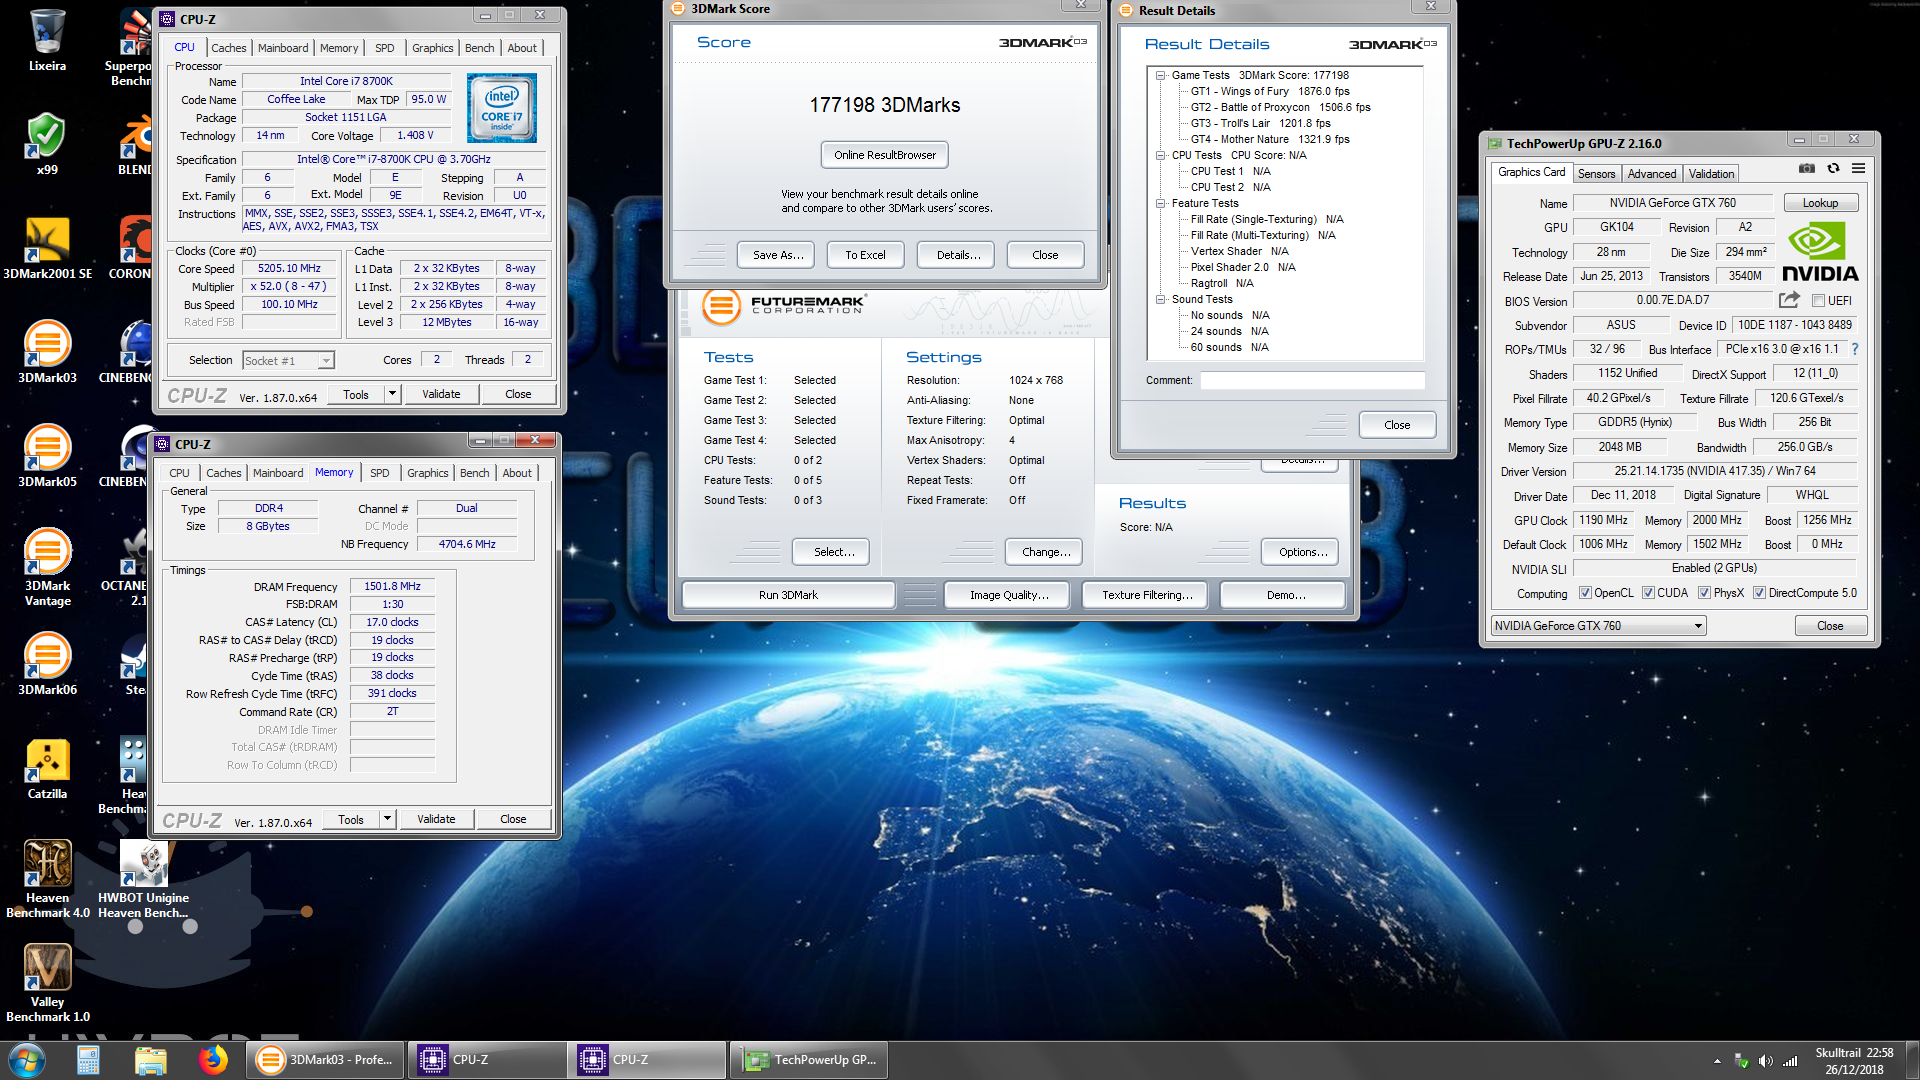Image resolution: width=1920 pixels, height=1080 pixels.
Task: Launch Firefox from the taskbar
Action: click(212, 1060)
